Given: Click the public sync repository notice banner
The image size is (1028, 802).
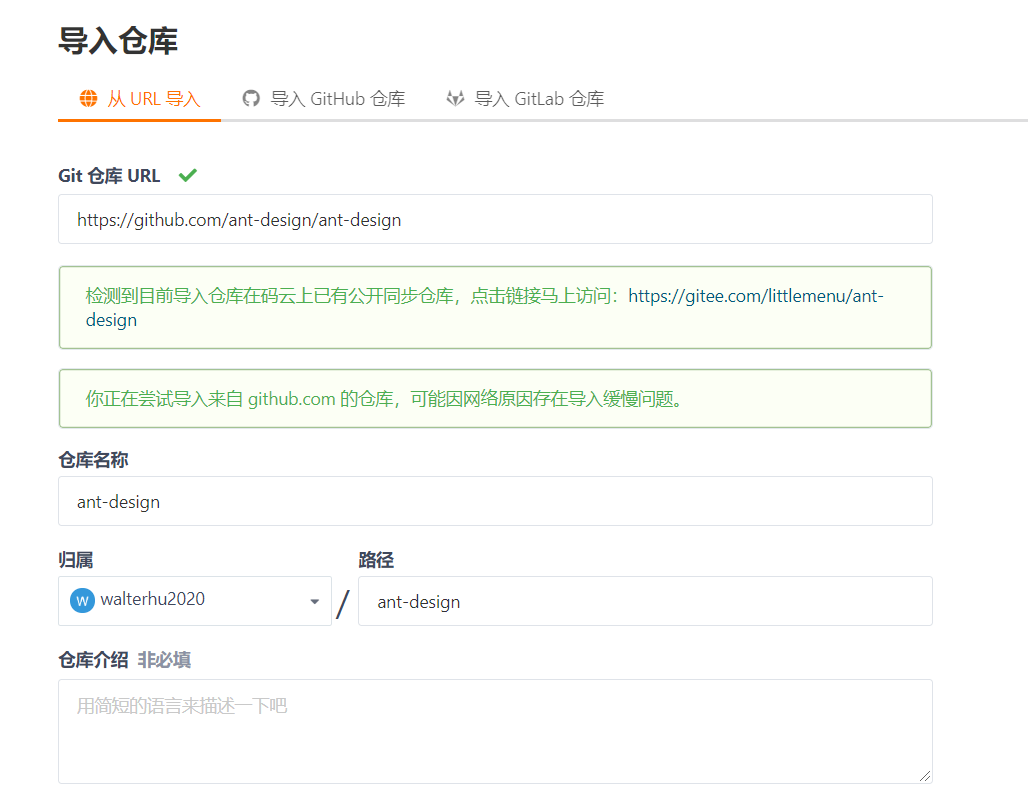Looking at the screenshot, I should [x=496, y=307].
